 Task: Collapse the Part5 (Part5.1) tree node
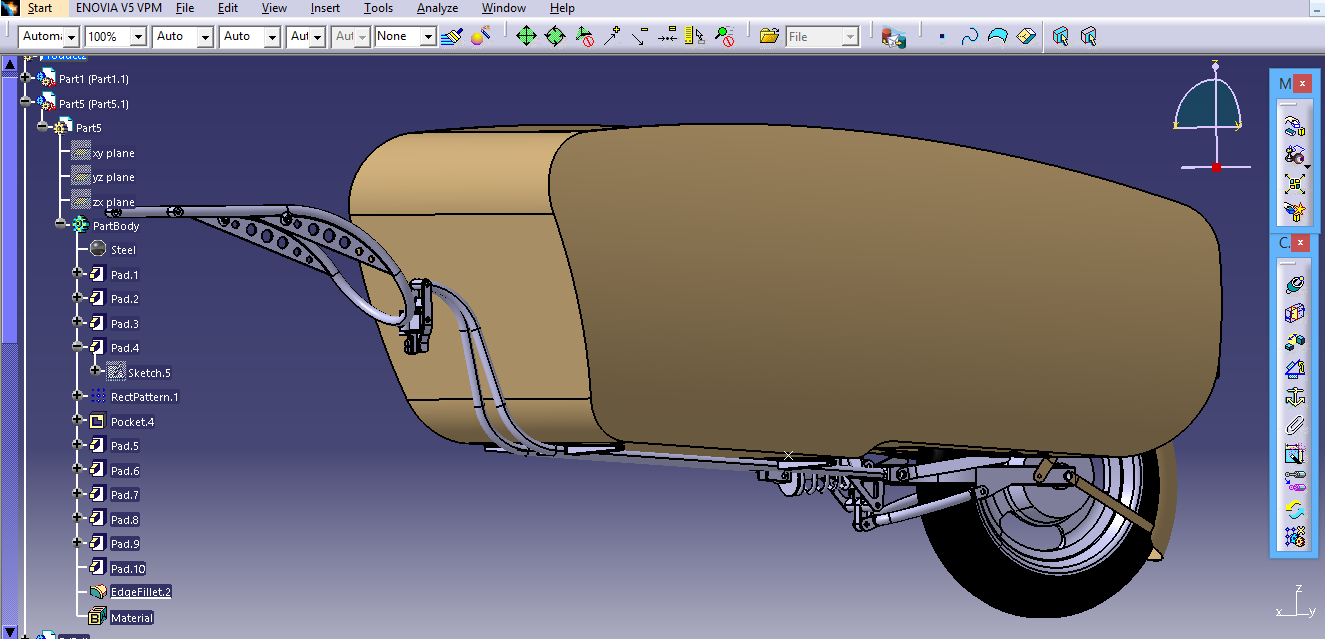coord(26,102)
